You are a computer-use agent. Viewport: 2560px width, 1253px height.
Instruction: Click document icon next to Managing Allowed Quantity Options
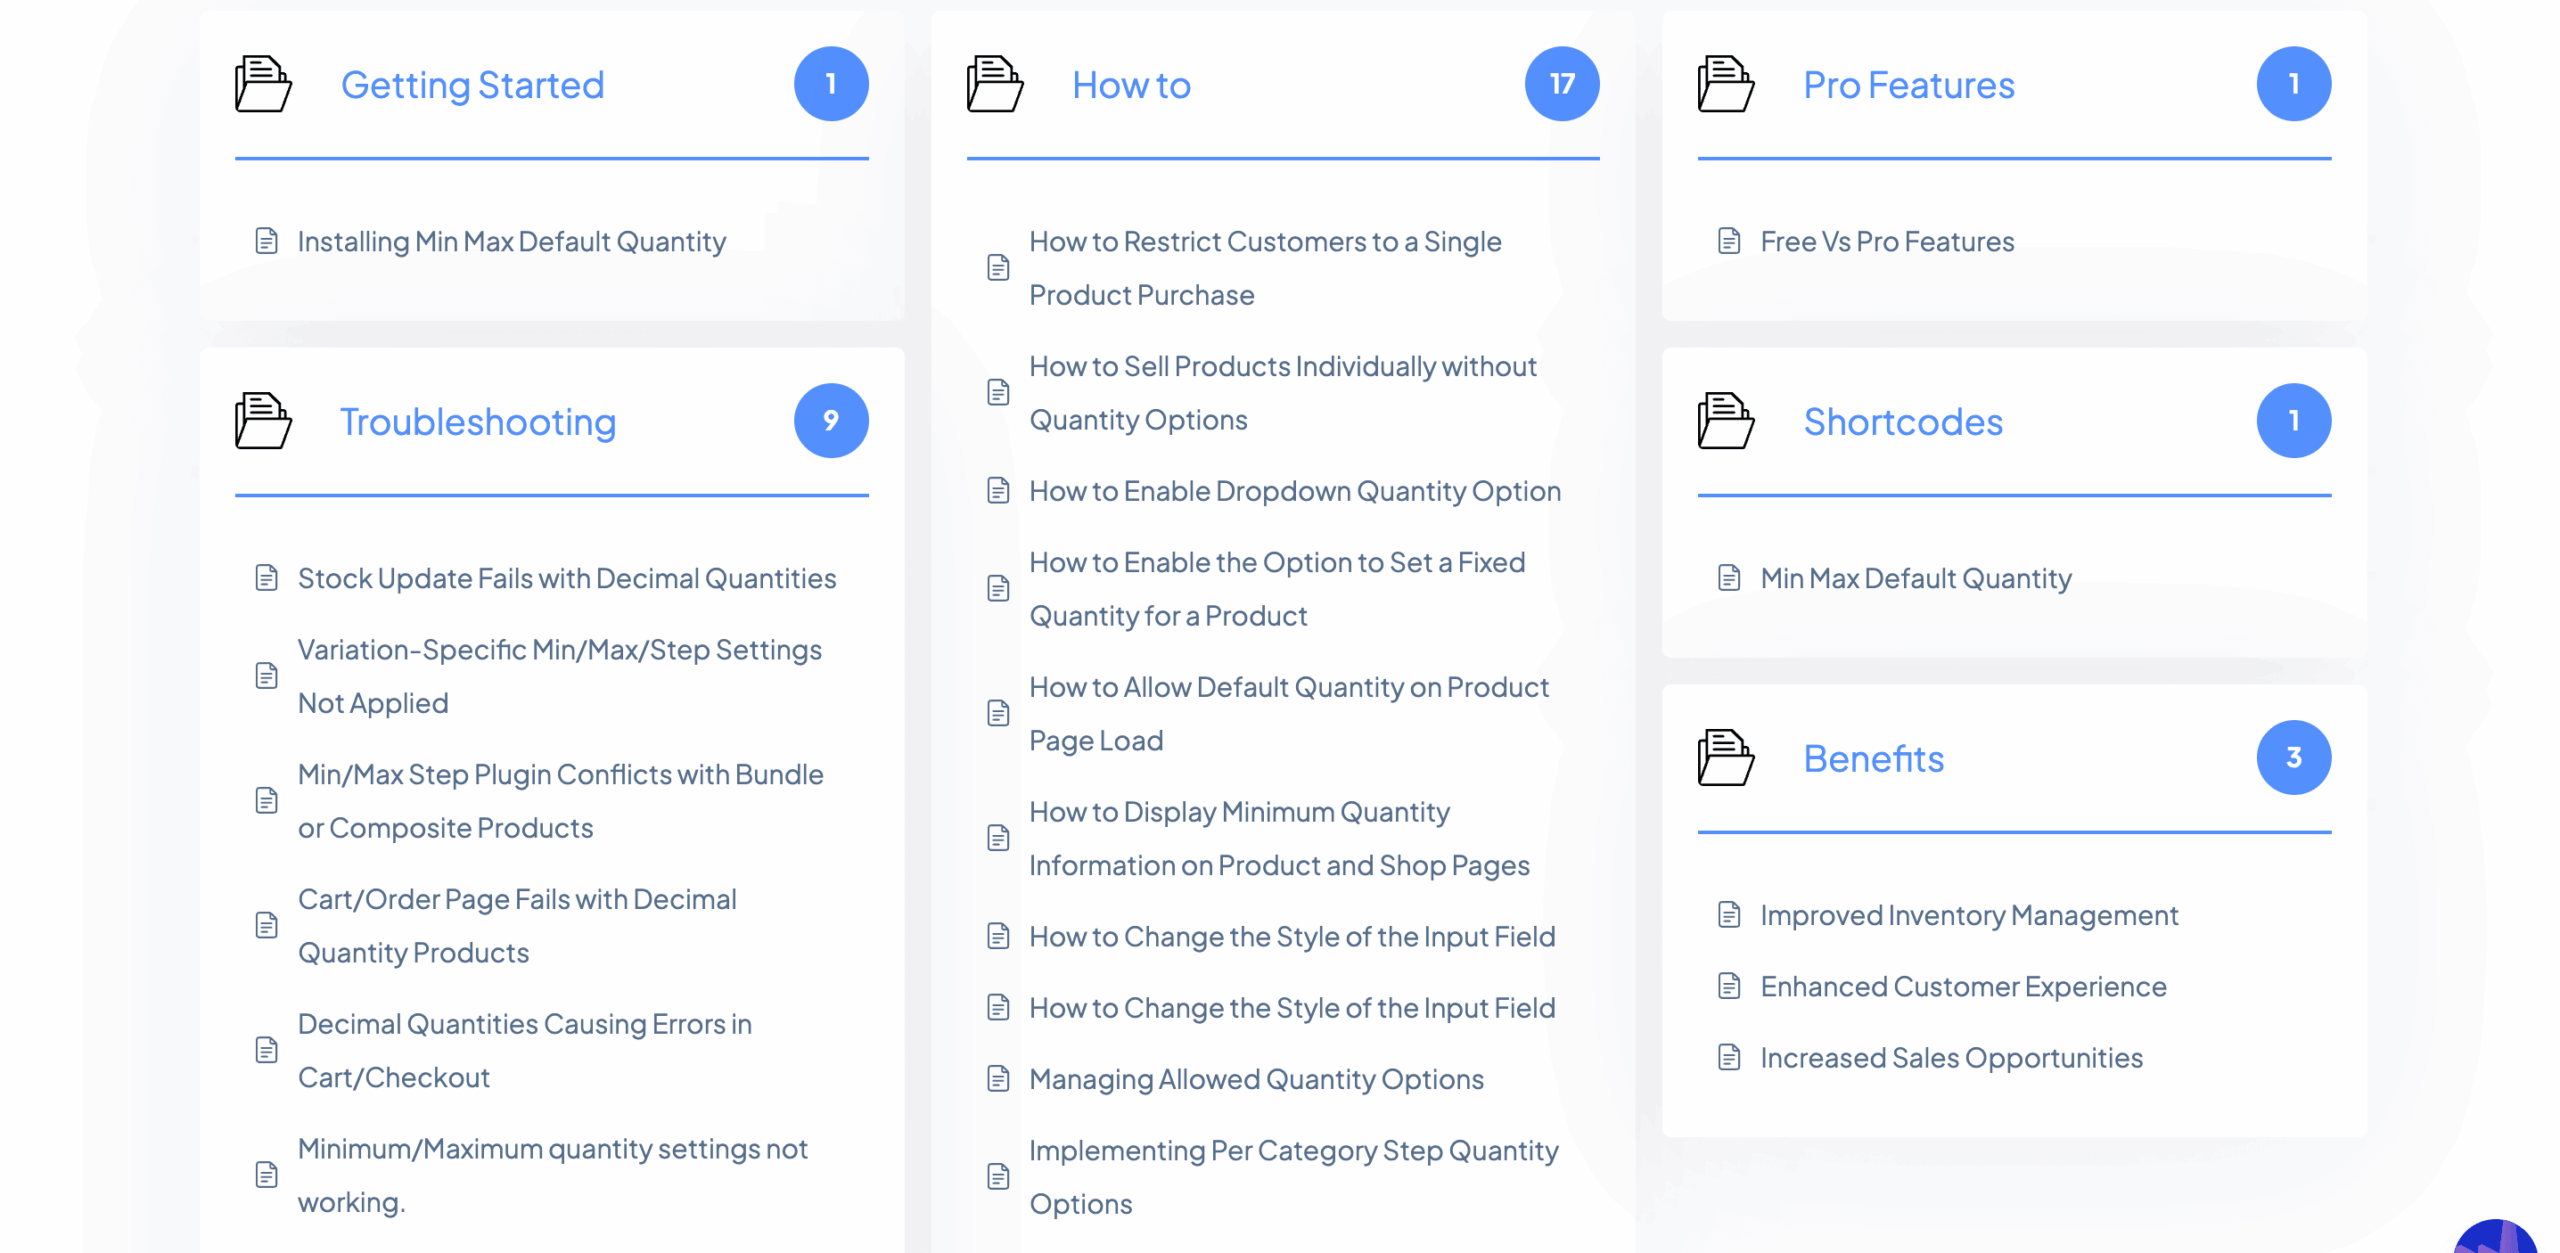tap(998, 1079)
